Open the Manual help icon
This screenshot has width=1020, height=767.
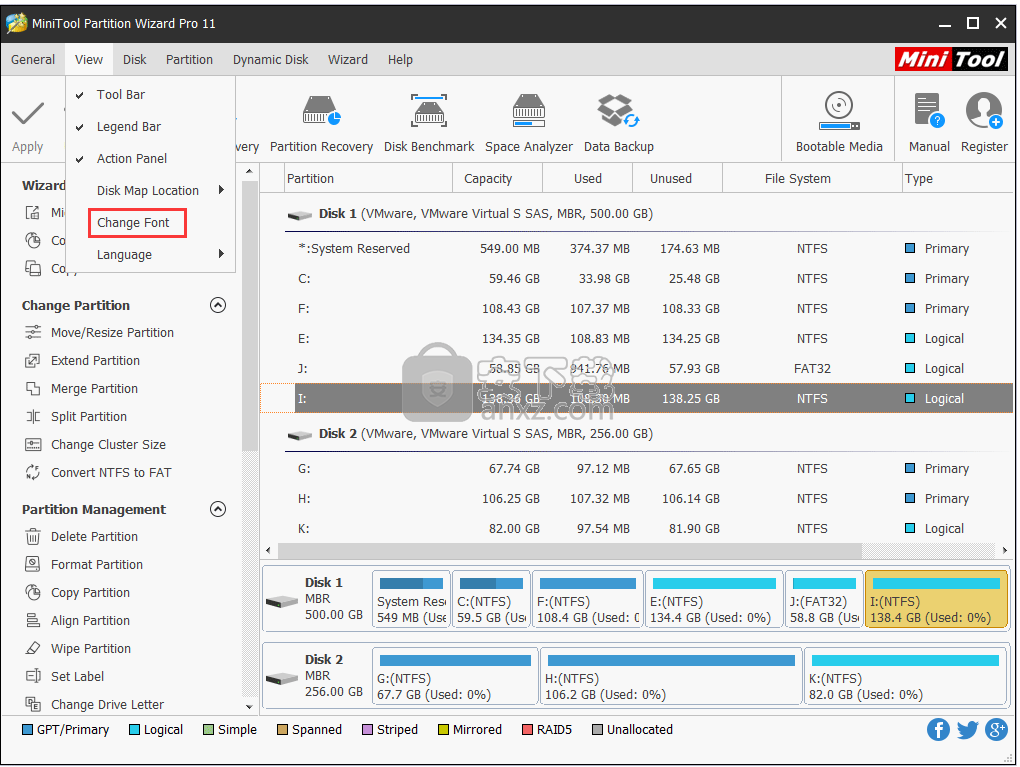pos(929,111)
